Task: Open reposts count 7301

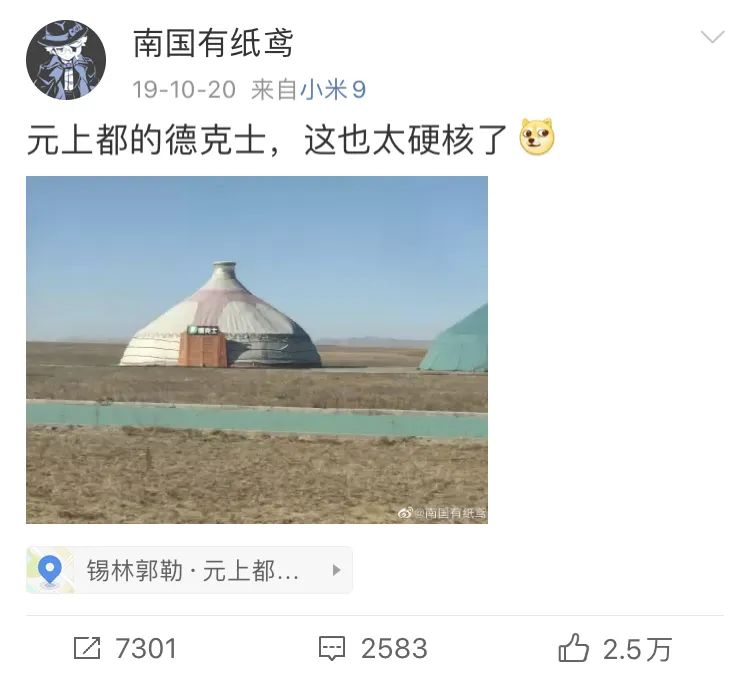Action: point(146,648)
